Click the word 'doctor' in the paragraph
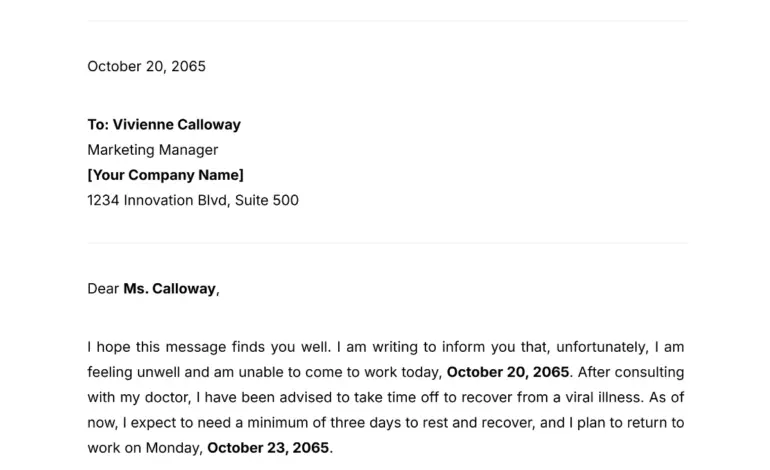 coord(167,397)
